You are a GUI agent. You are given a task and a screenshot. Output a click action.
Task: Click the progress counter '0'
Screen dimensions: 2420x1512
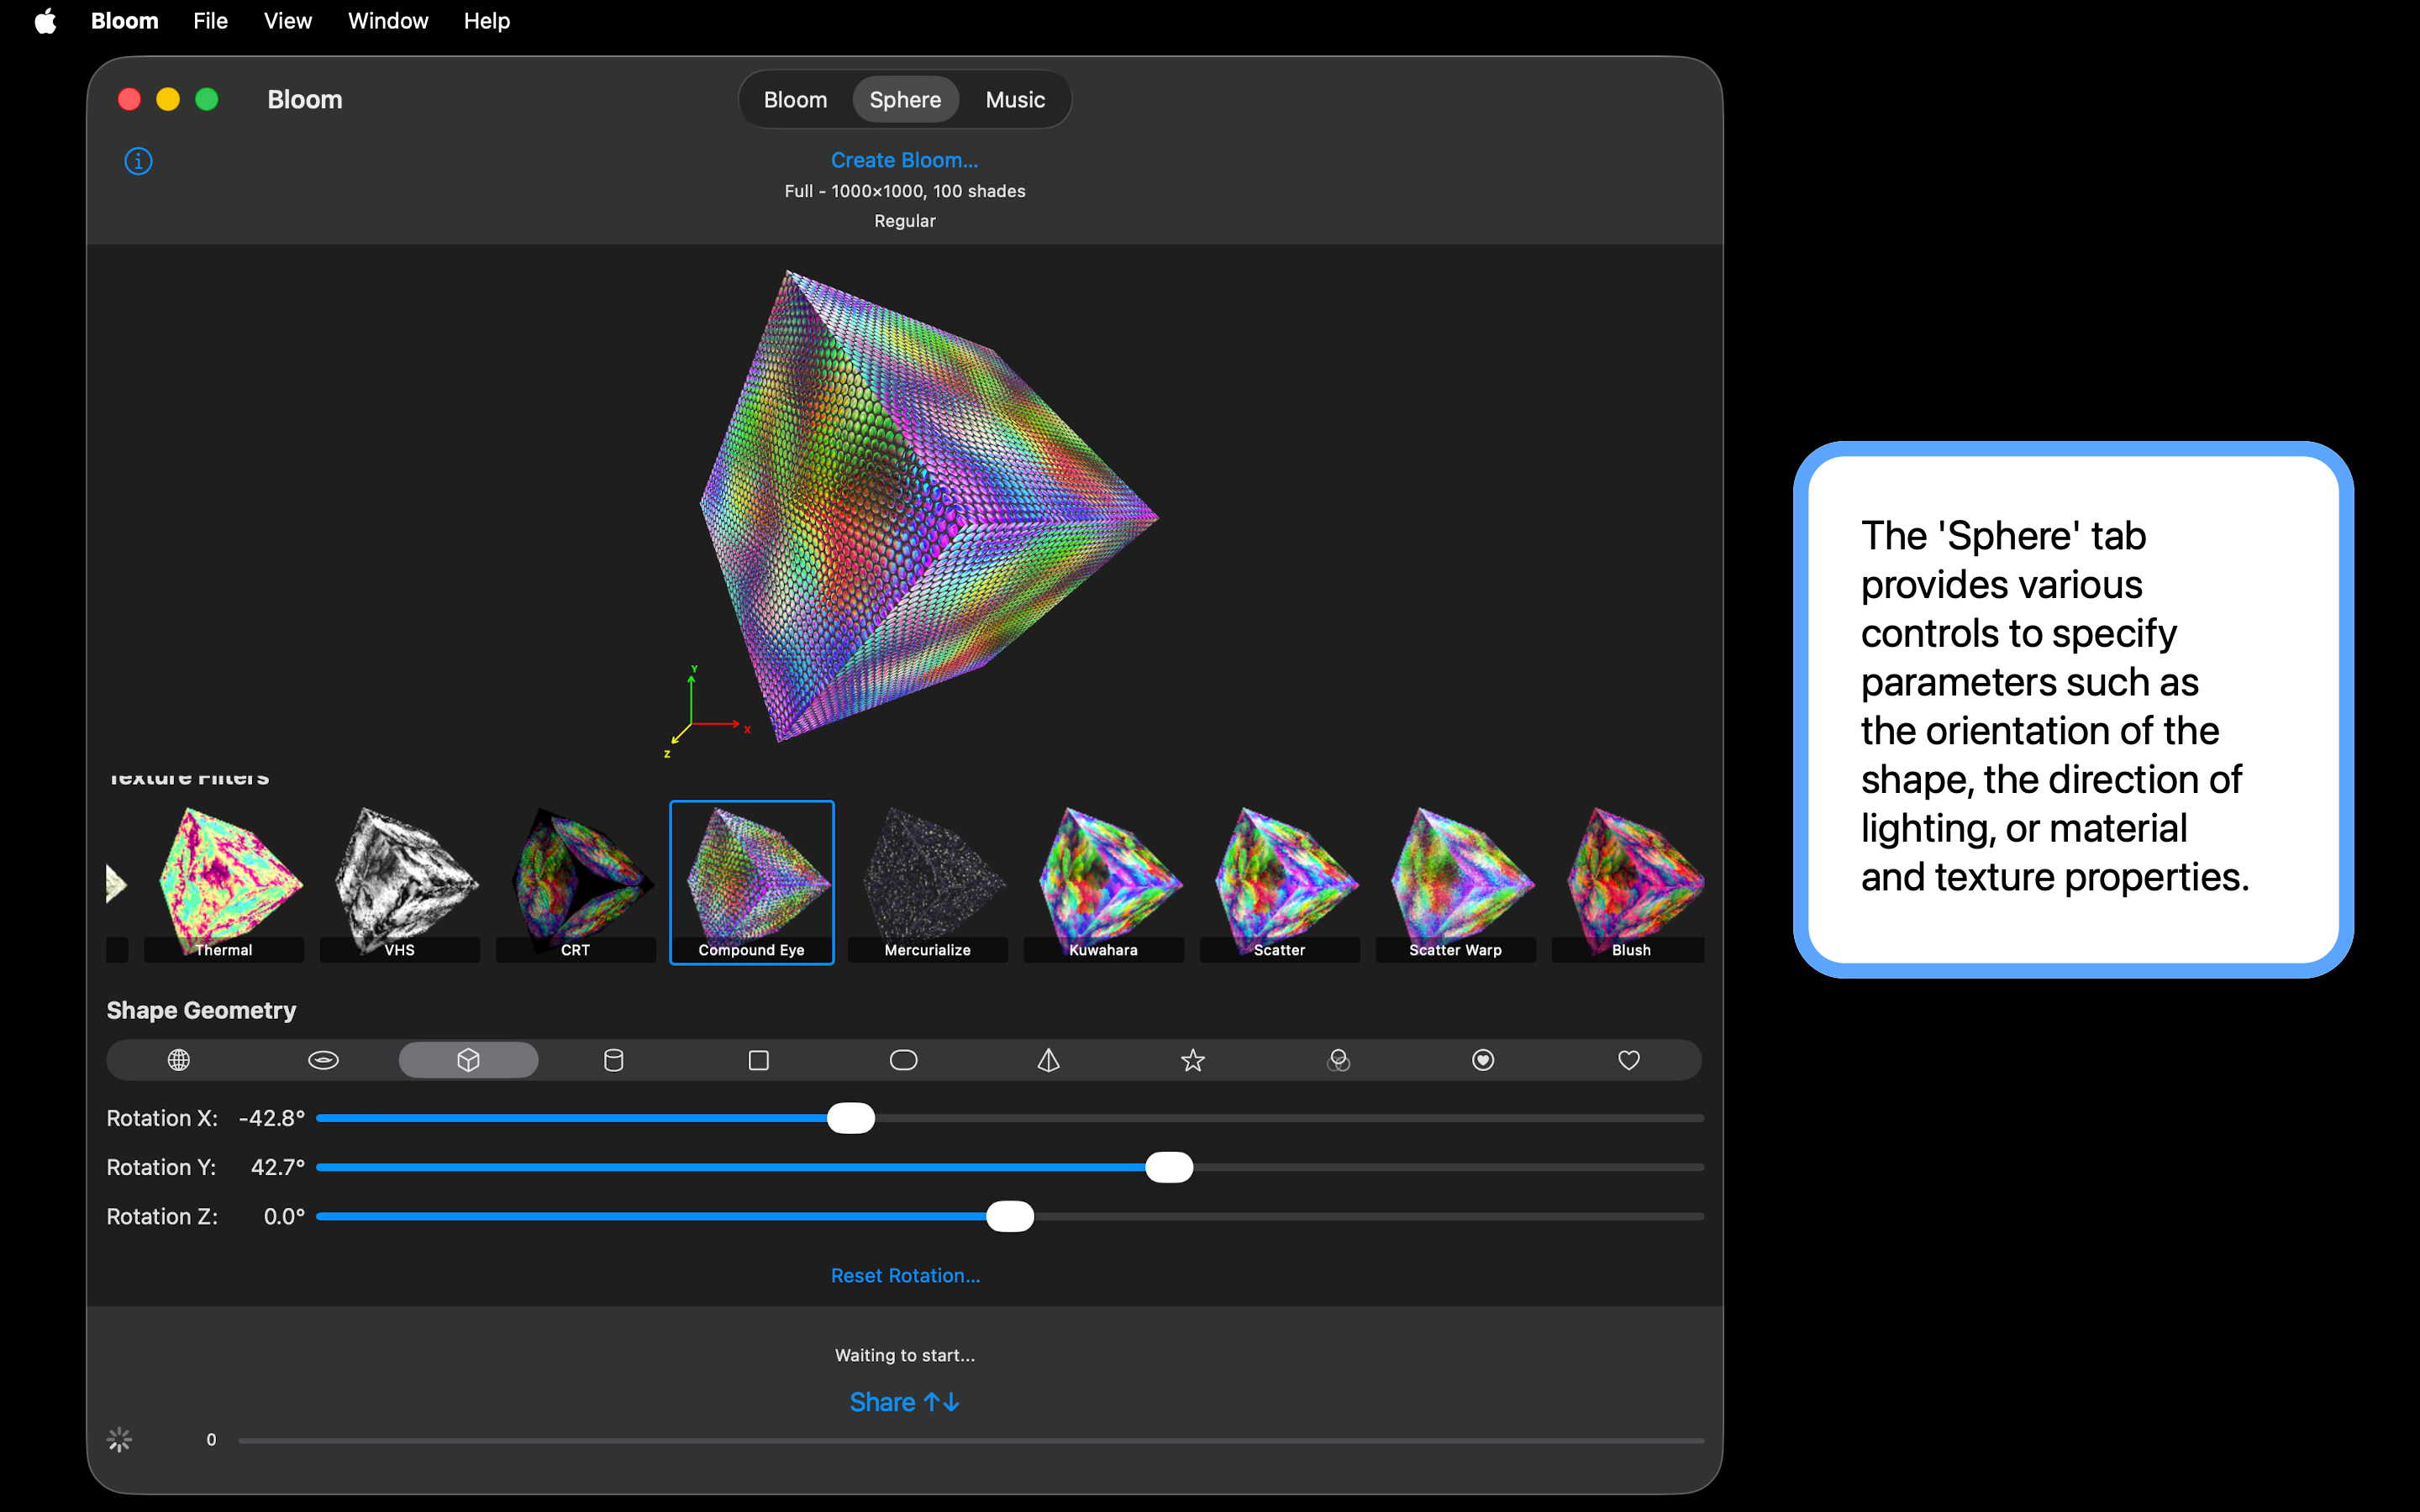(x=211, y=1440)
